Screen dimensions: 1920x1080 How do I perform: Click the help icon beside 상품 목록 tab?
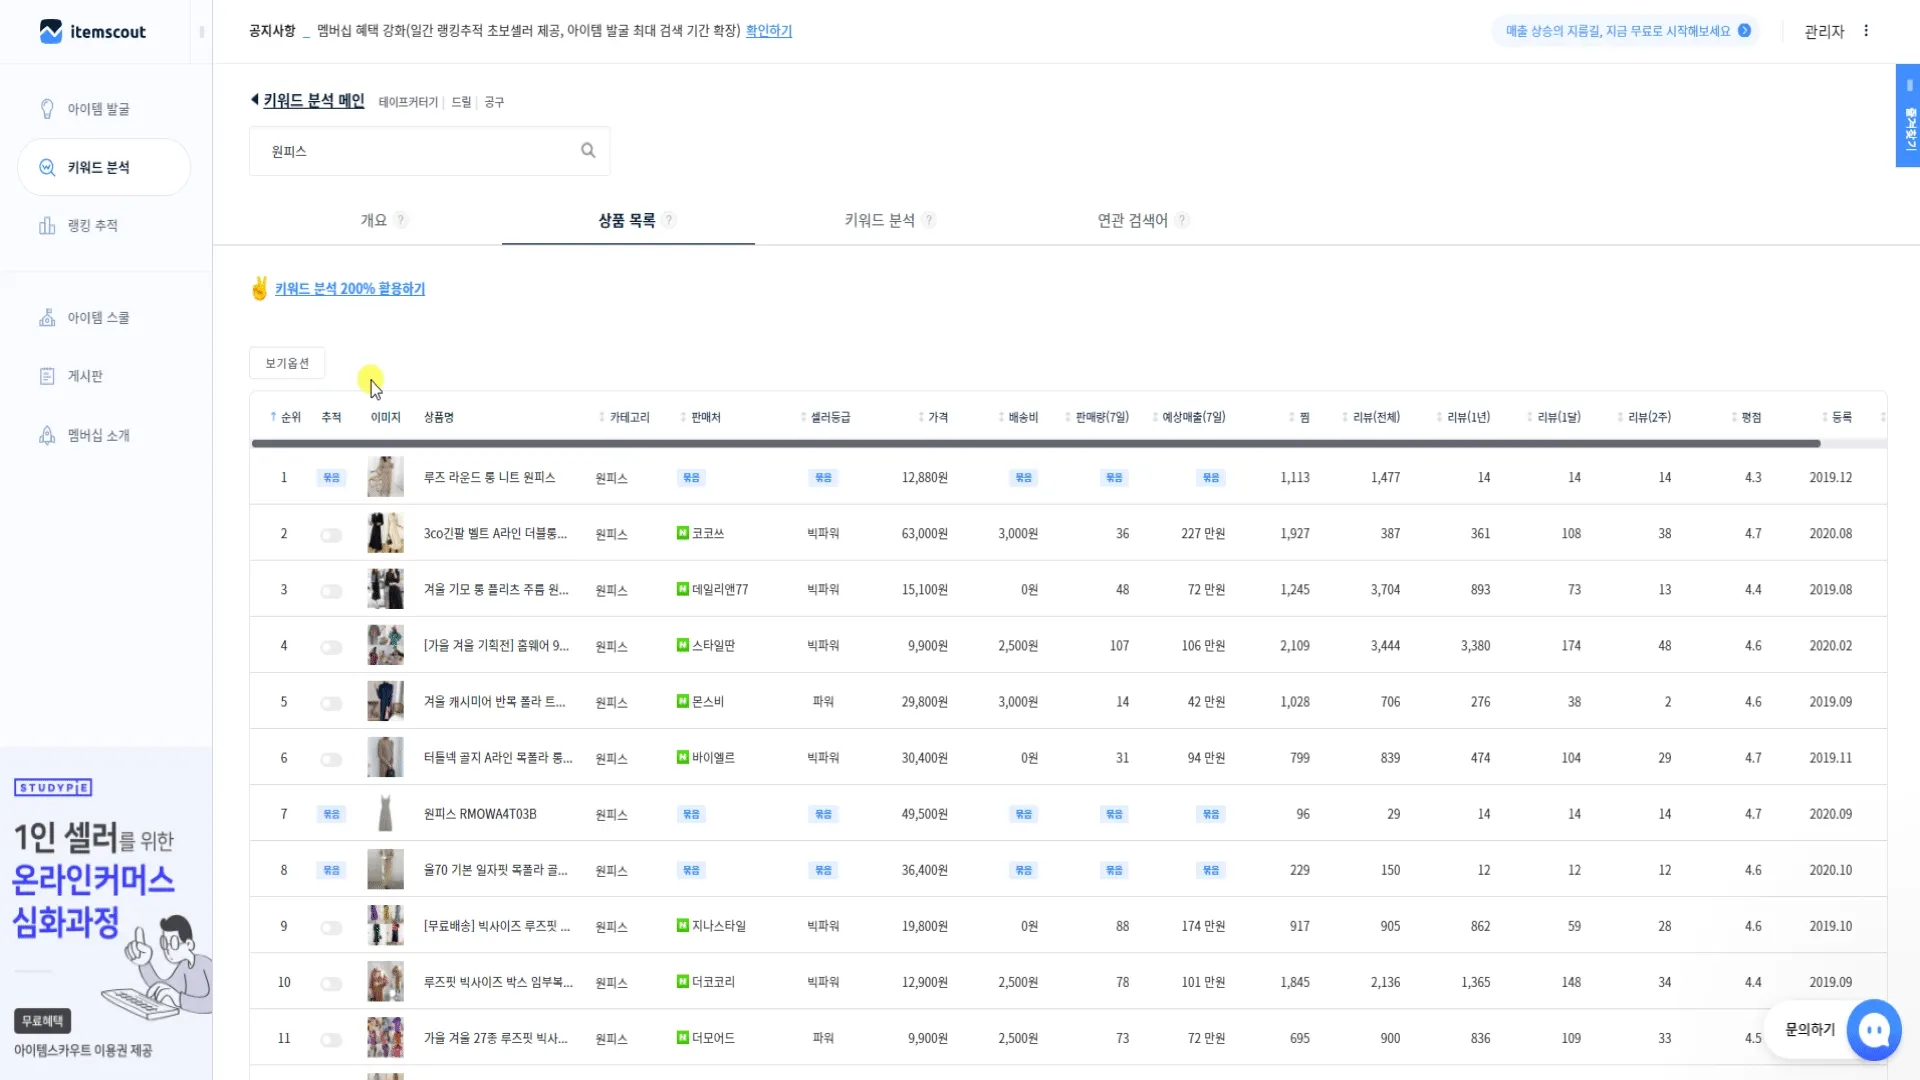[669, 220]
